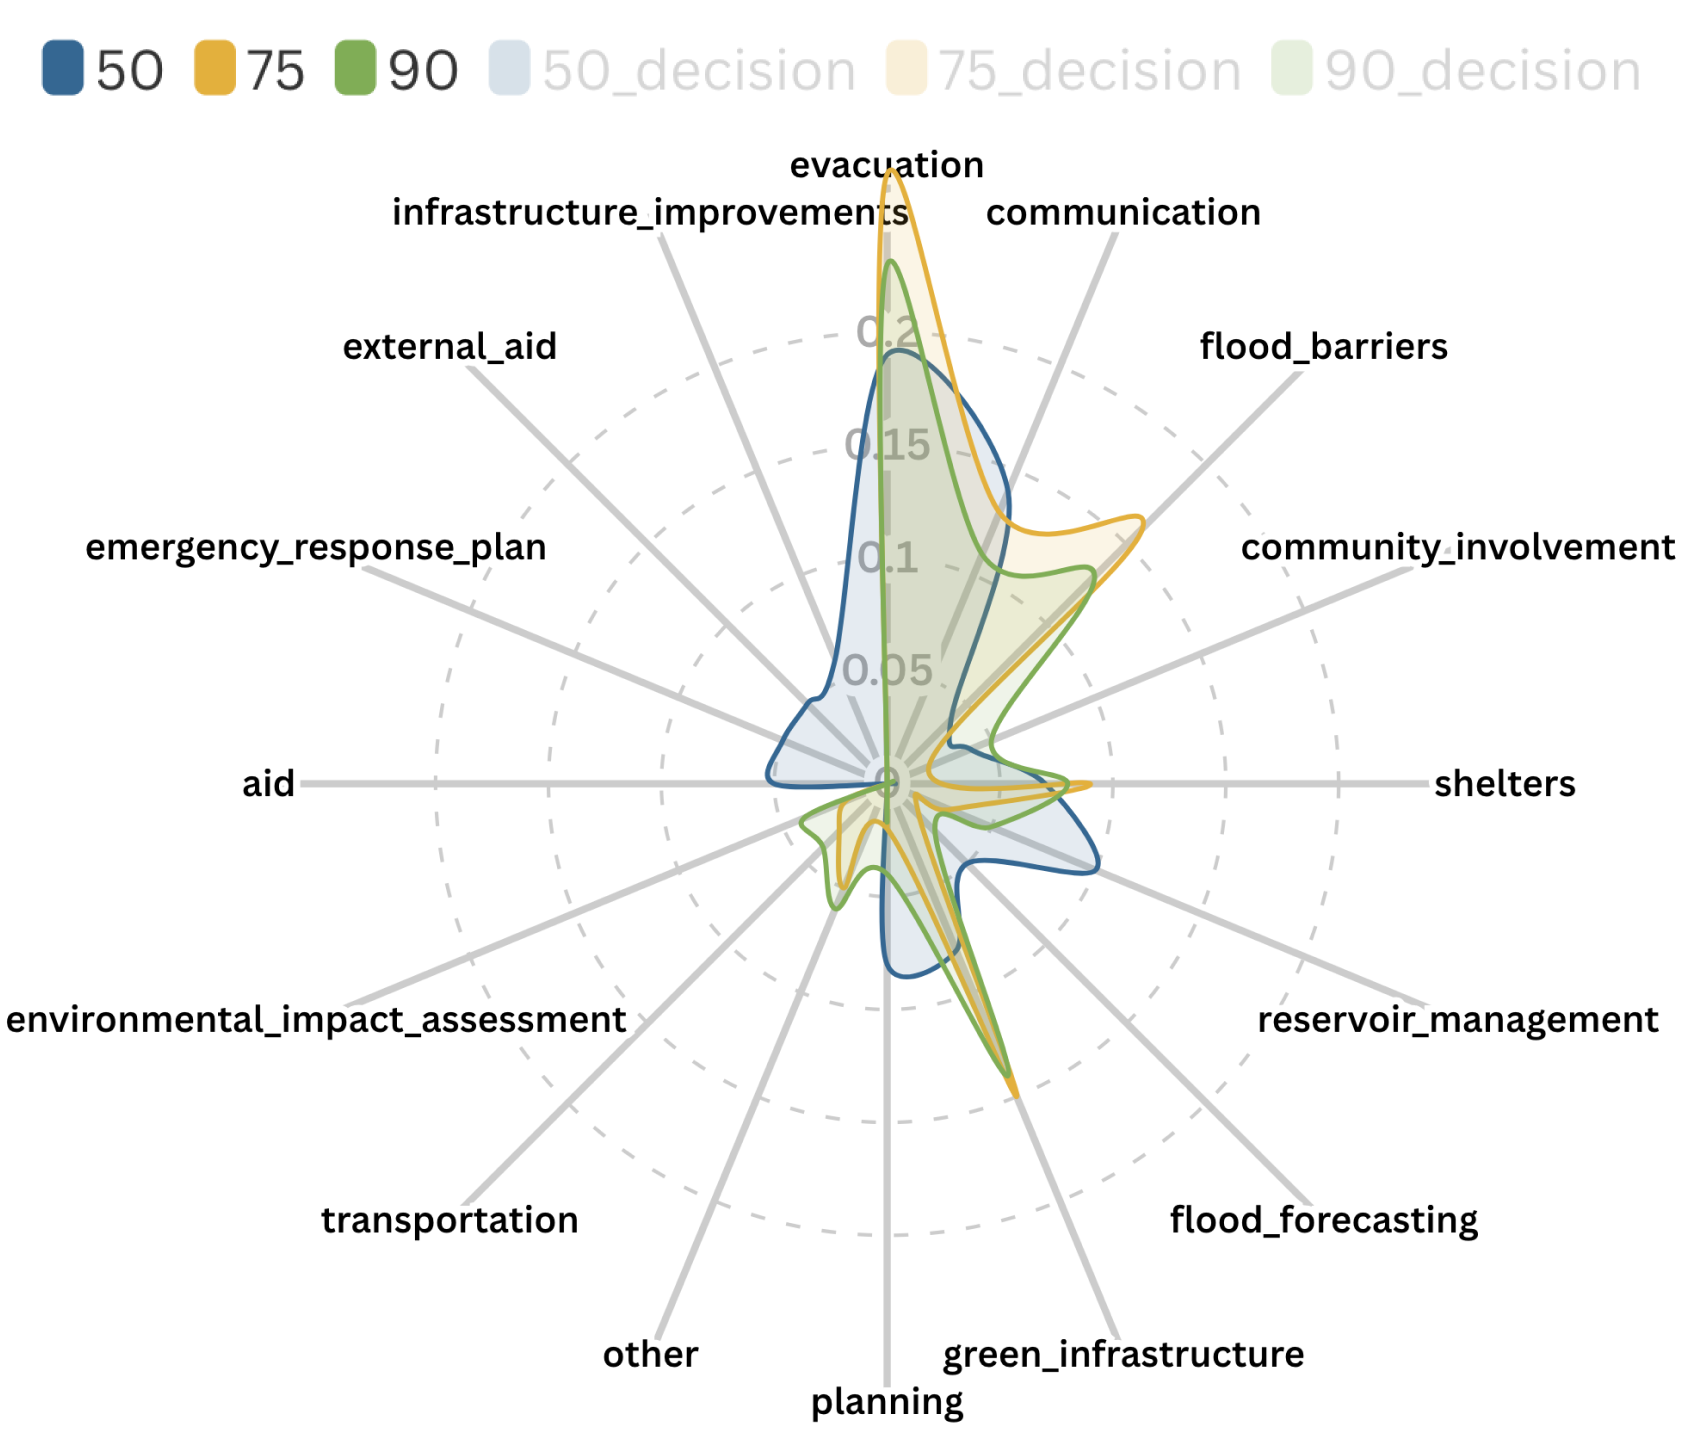
Task: Click the evacuation axis label
Action: 886,165
